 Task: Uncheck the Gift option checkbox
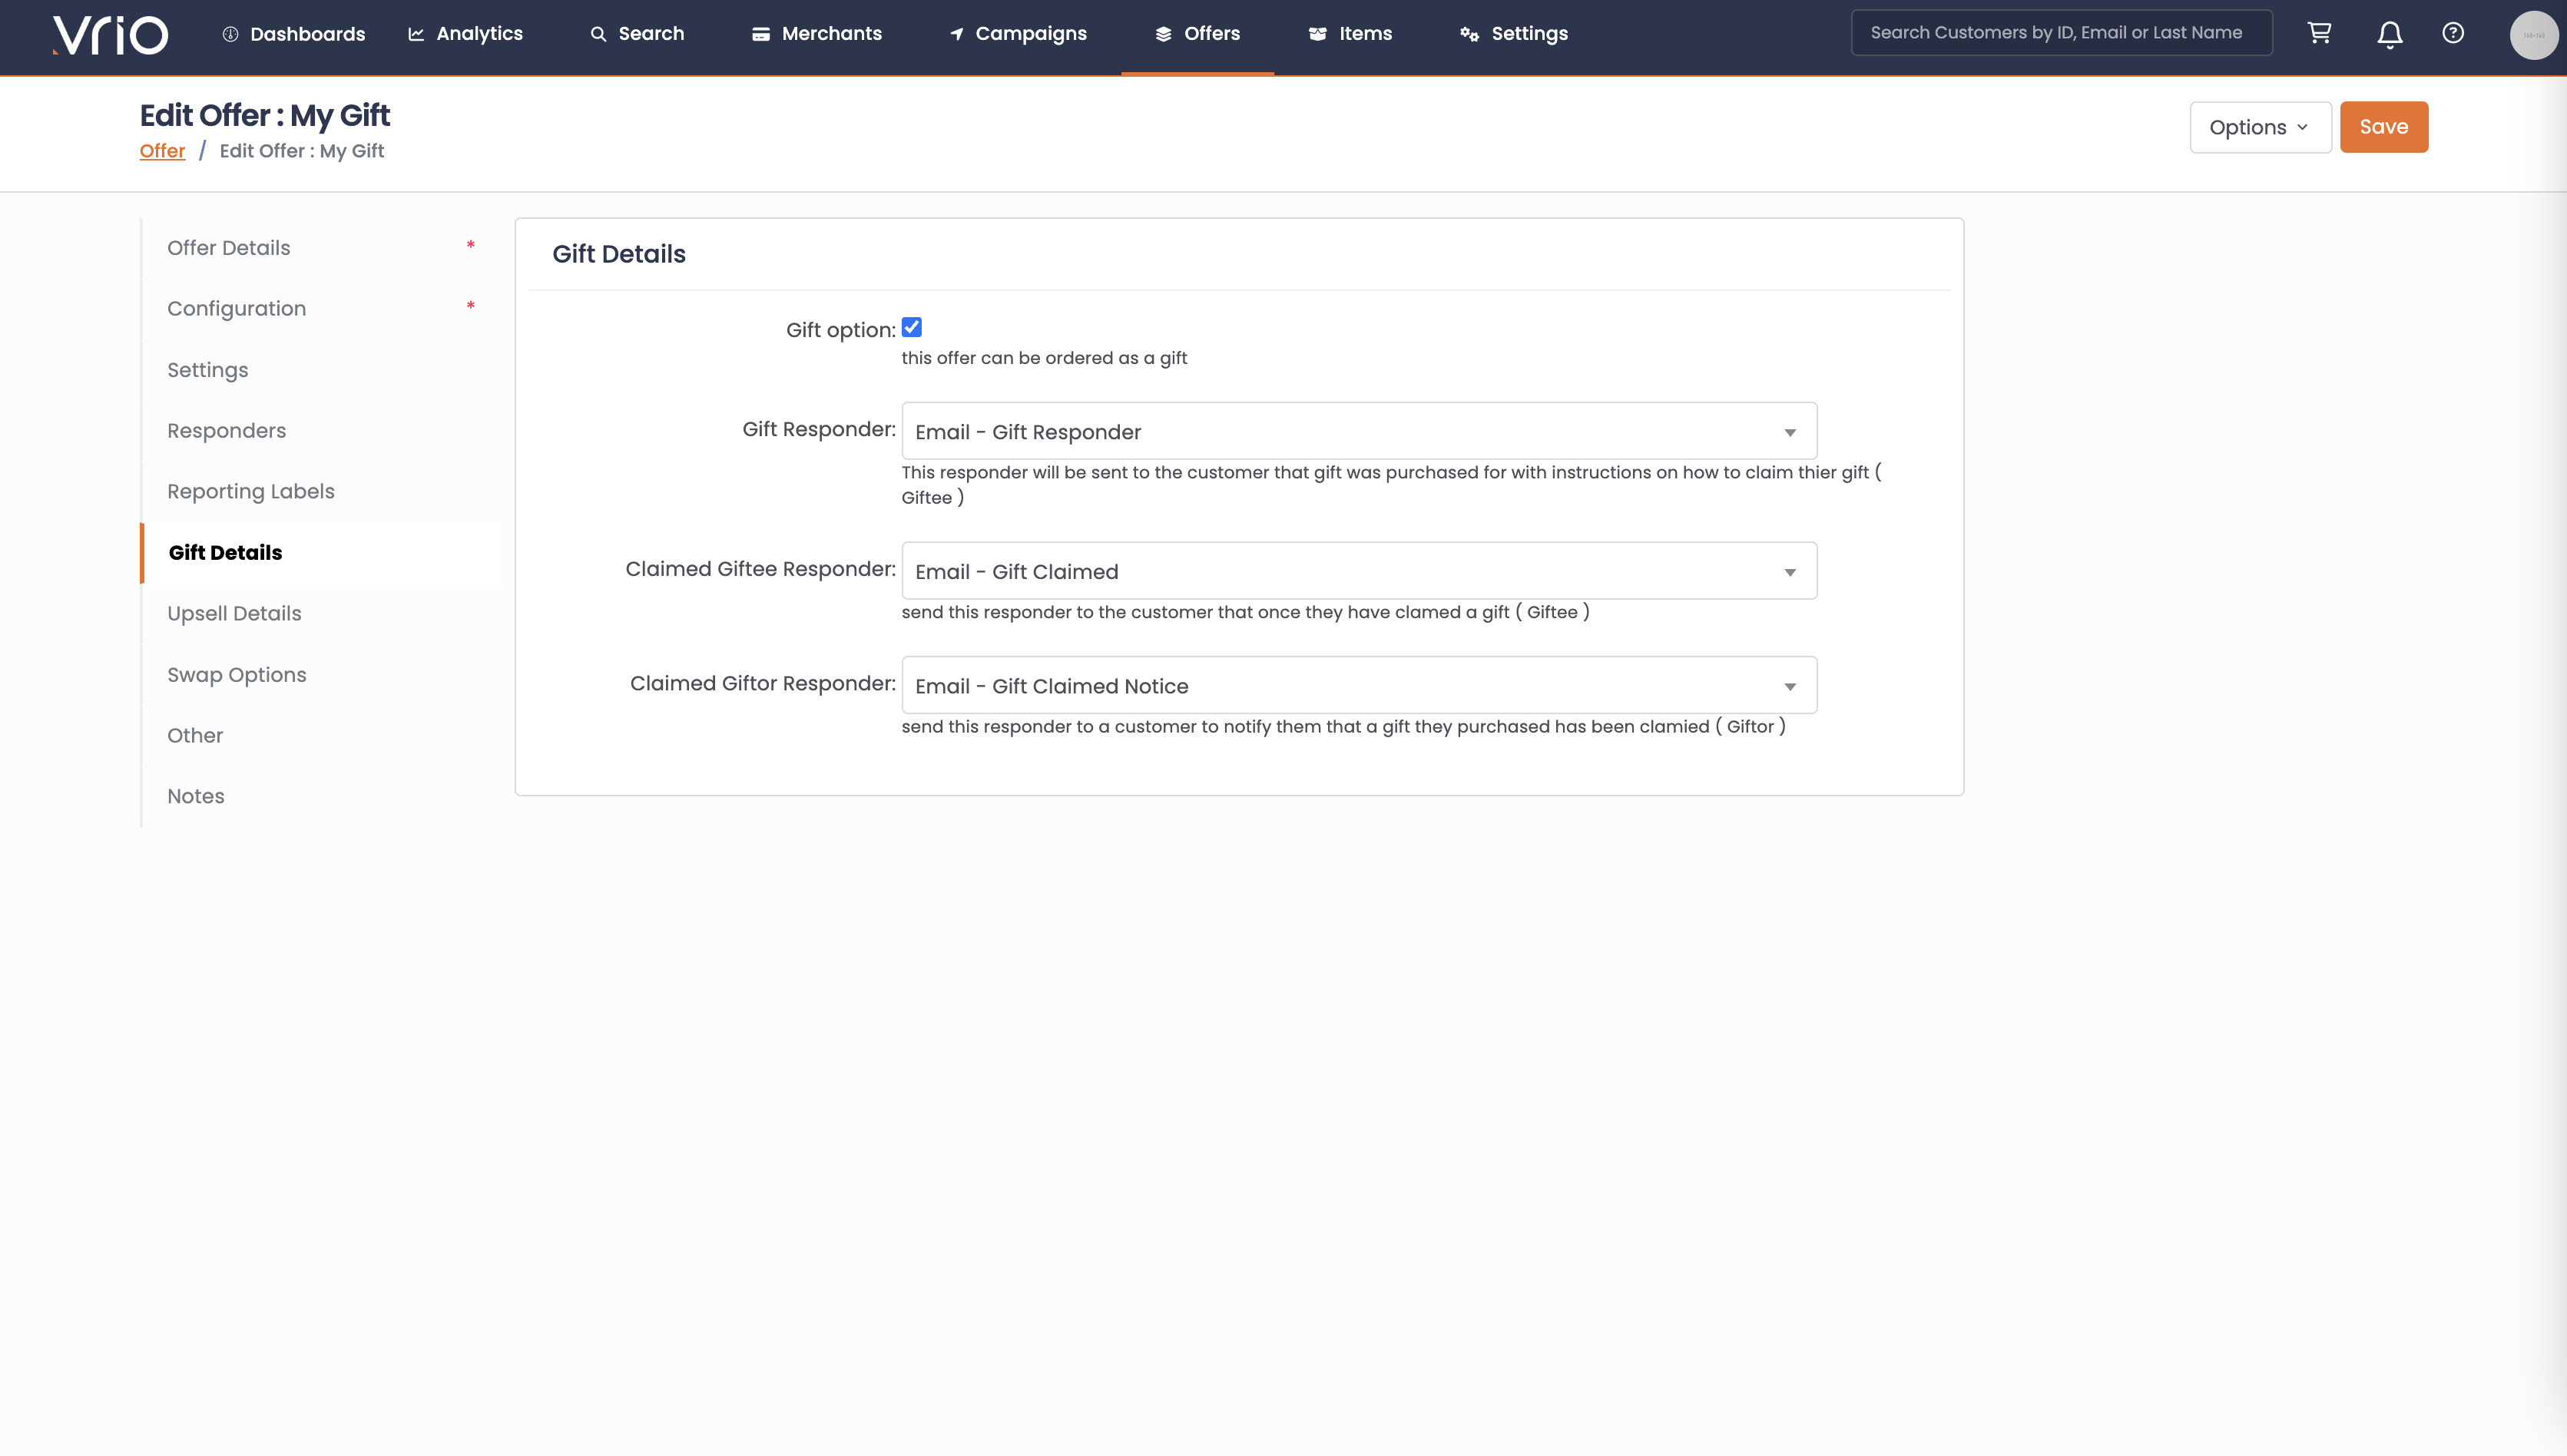(912, 327)
